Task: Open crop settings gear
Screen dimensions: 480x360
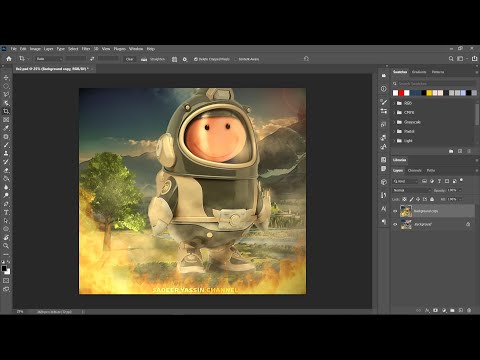Action: tap(185, 59)
